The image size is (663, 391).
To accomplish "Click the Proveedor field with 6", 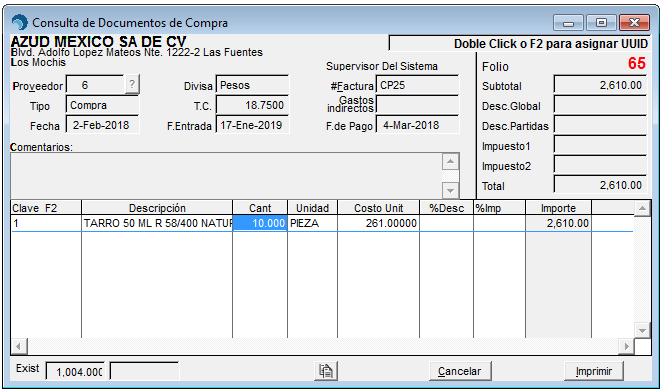I will (x=96, y=85).
